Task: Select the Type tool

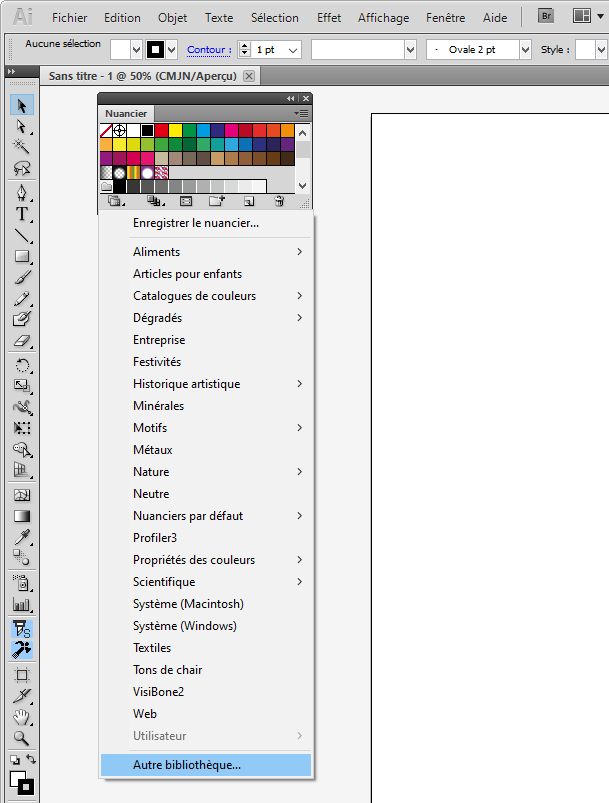Action: (22, 214)
